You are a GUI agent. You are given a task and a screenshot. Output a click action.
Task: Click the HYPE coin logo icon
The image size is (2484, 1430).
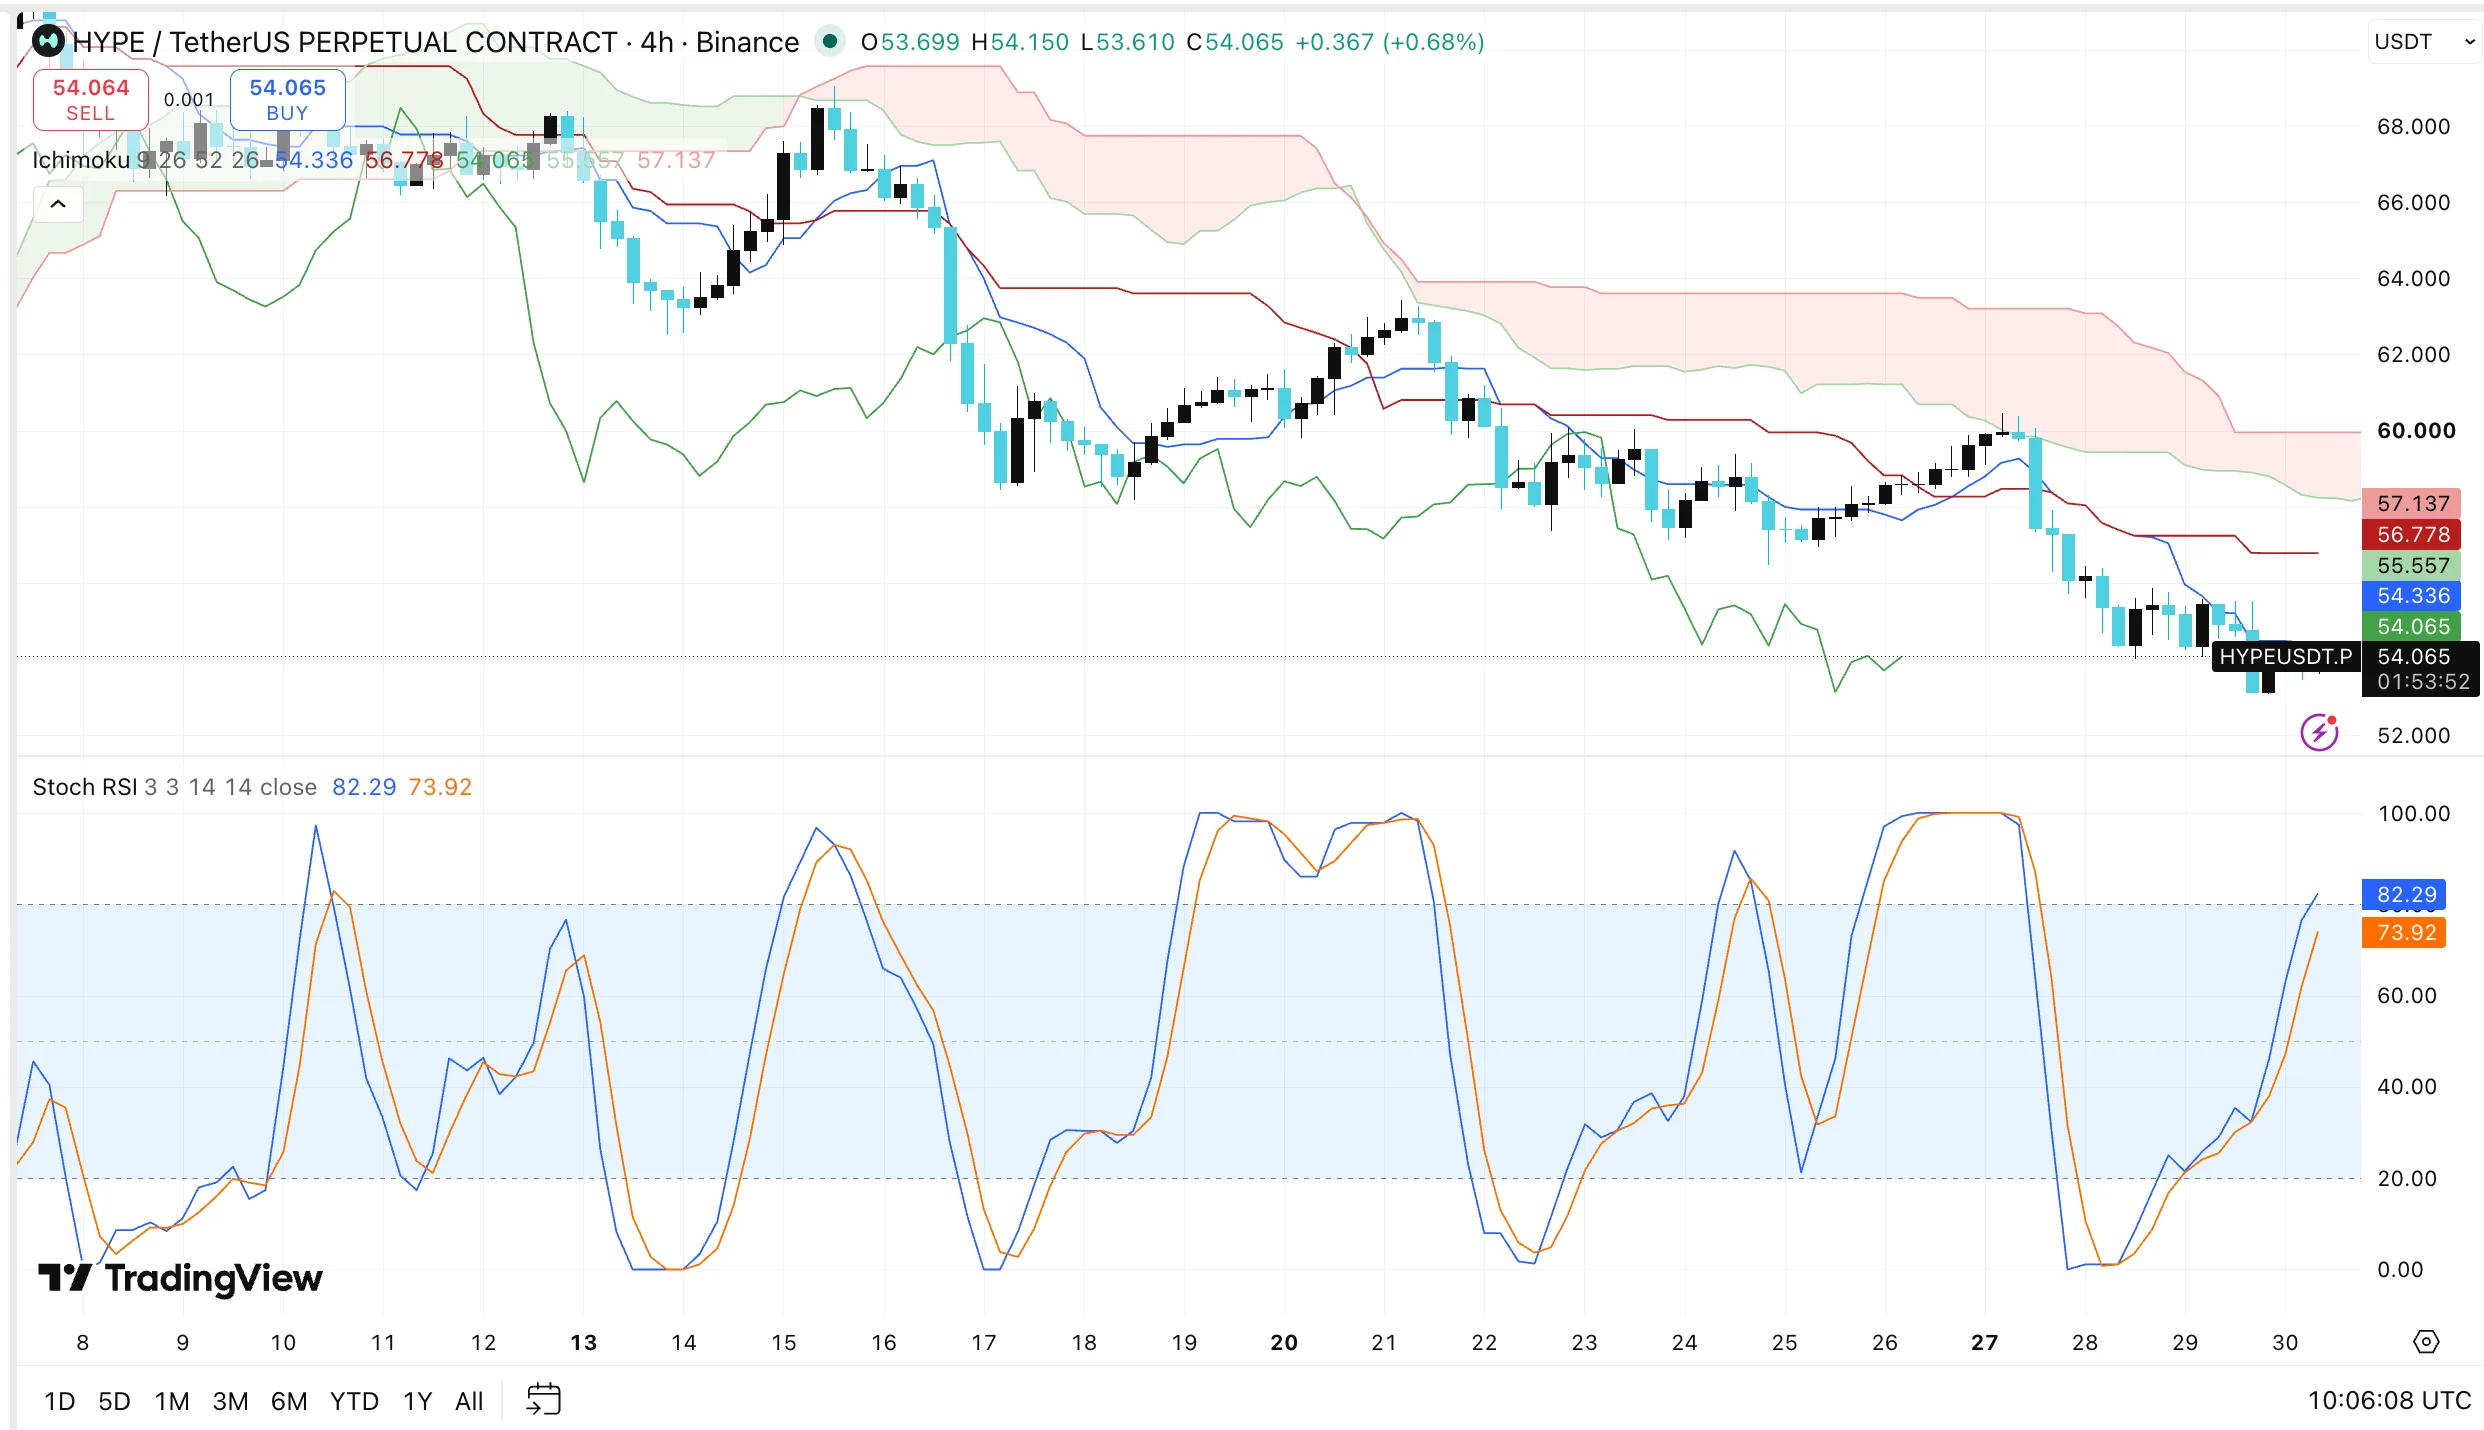coord(48,41)
